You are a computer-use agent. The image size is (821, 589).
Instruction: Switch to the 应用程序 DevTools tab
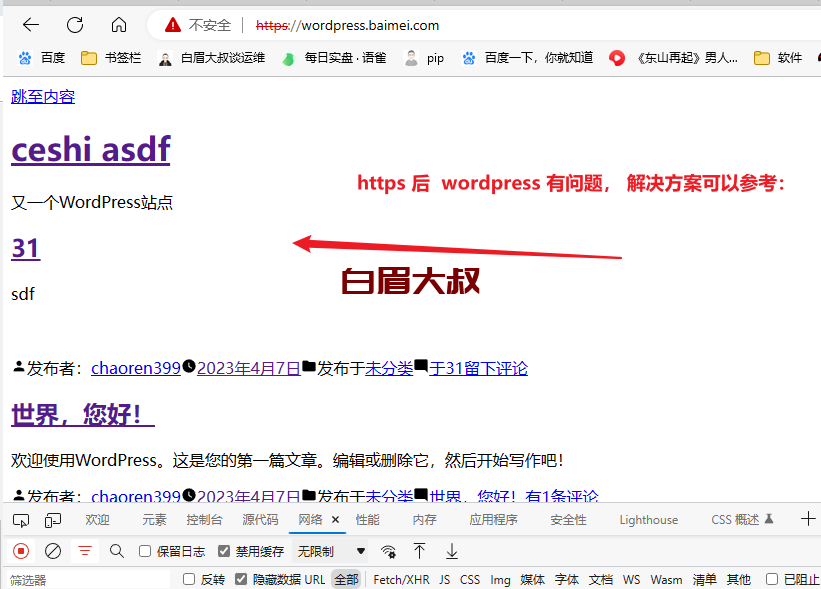point(493,520)
